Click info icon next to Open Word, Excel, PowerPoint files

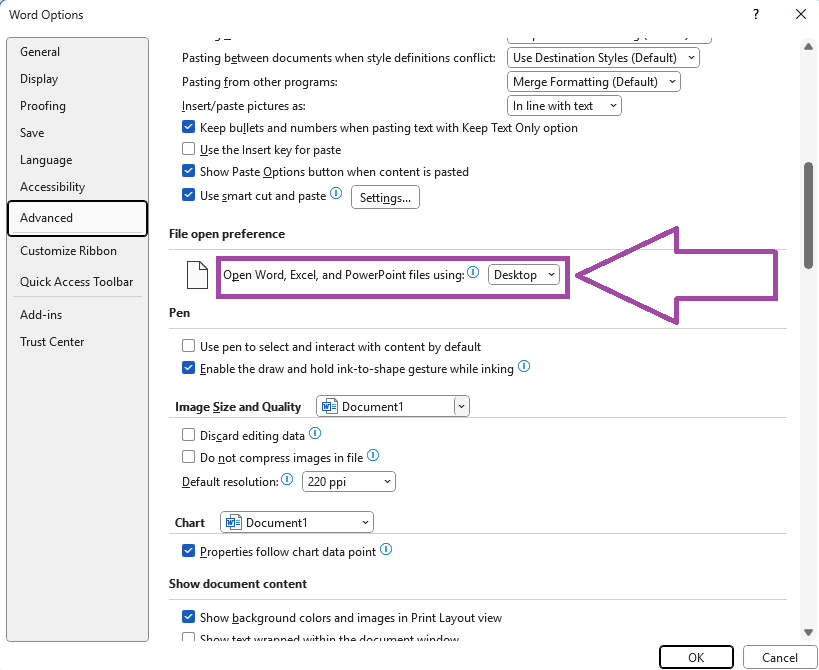coord(473,272)
